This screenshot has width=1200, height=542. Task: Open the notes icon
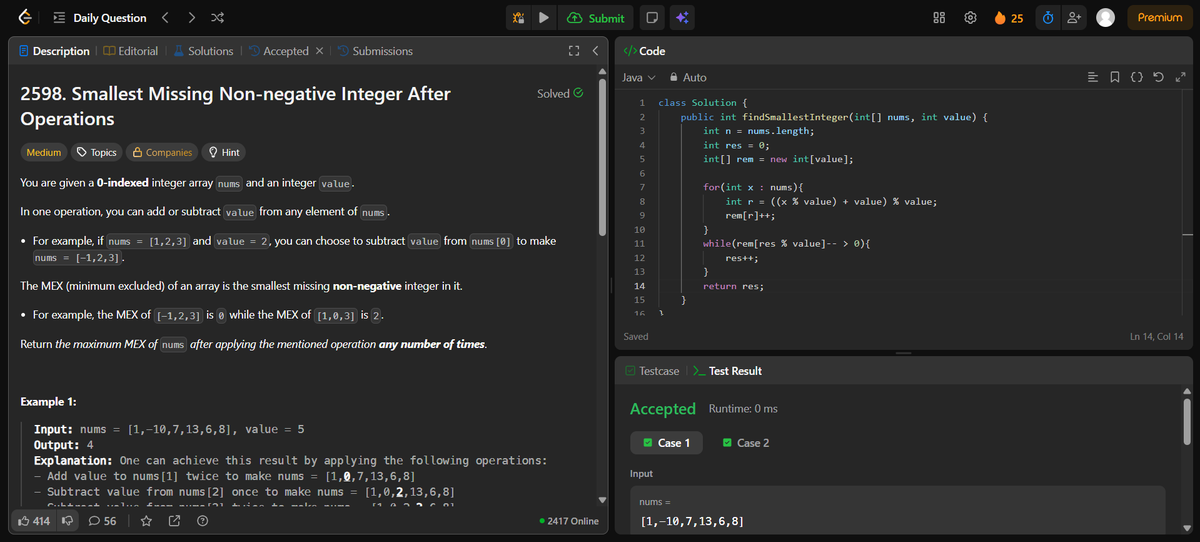click(x=652, y=18)
